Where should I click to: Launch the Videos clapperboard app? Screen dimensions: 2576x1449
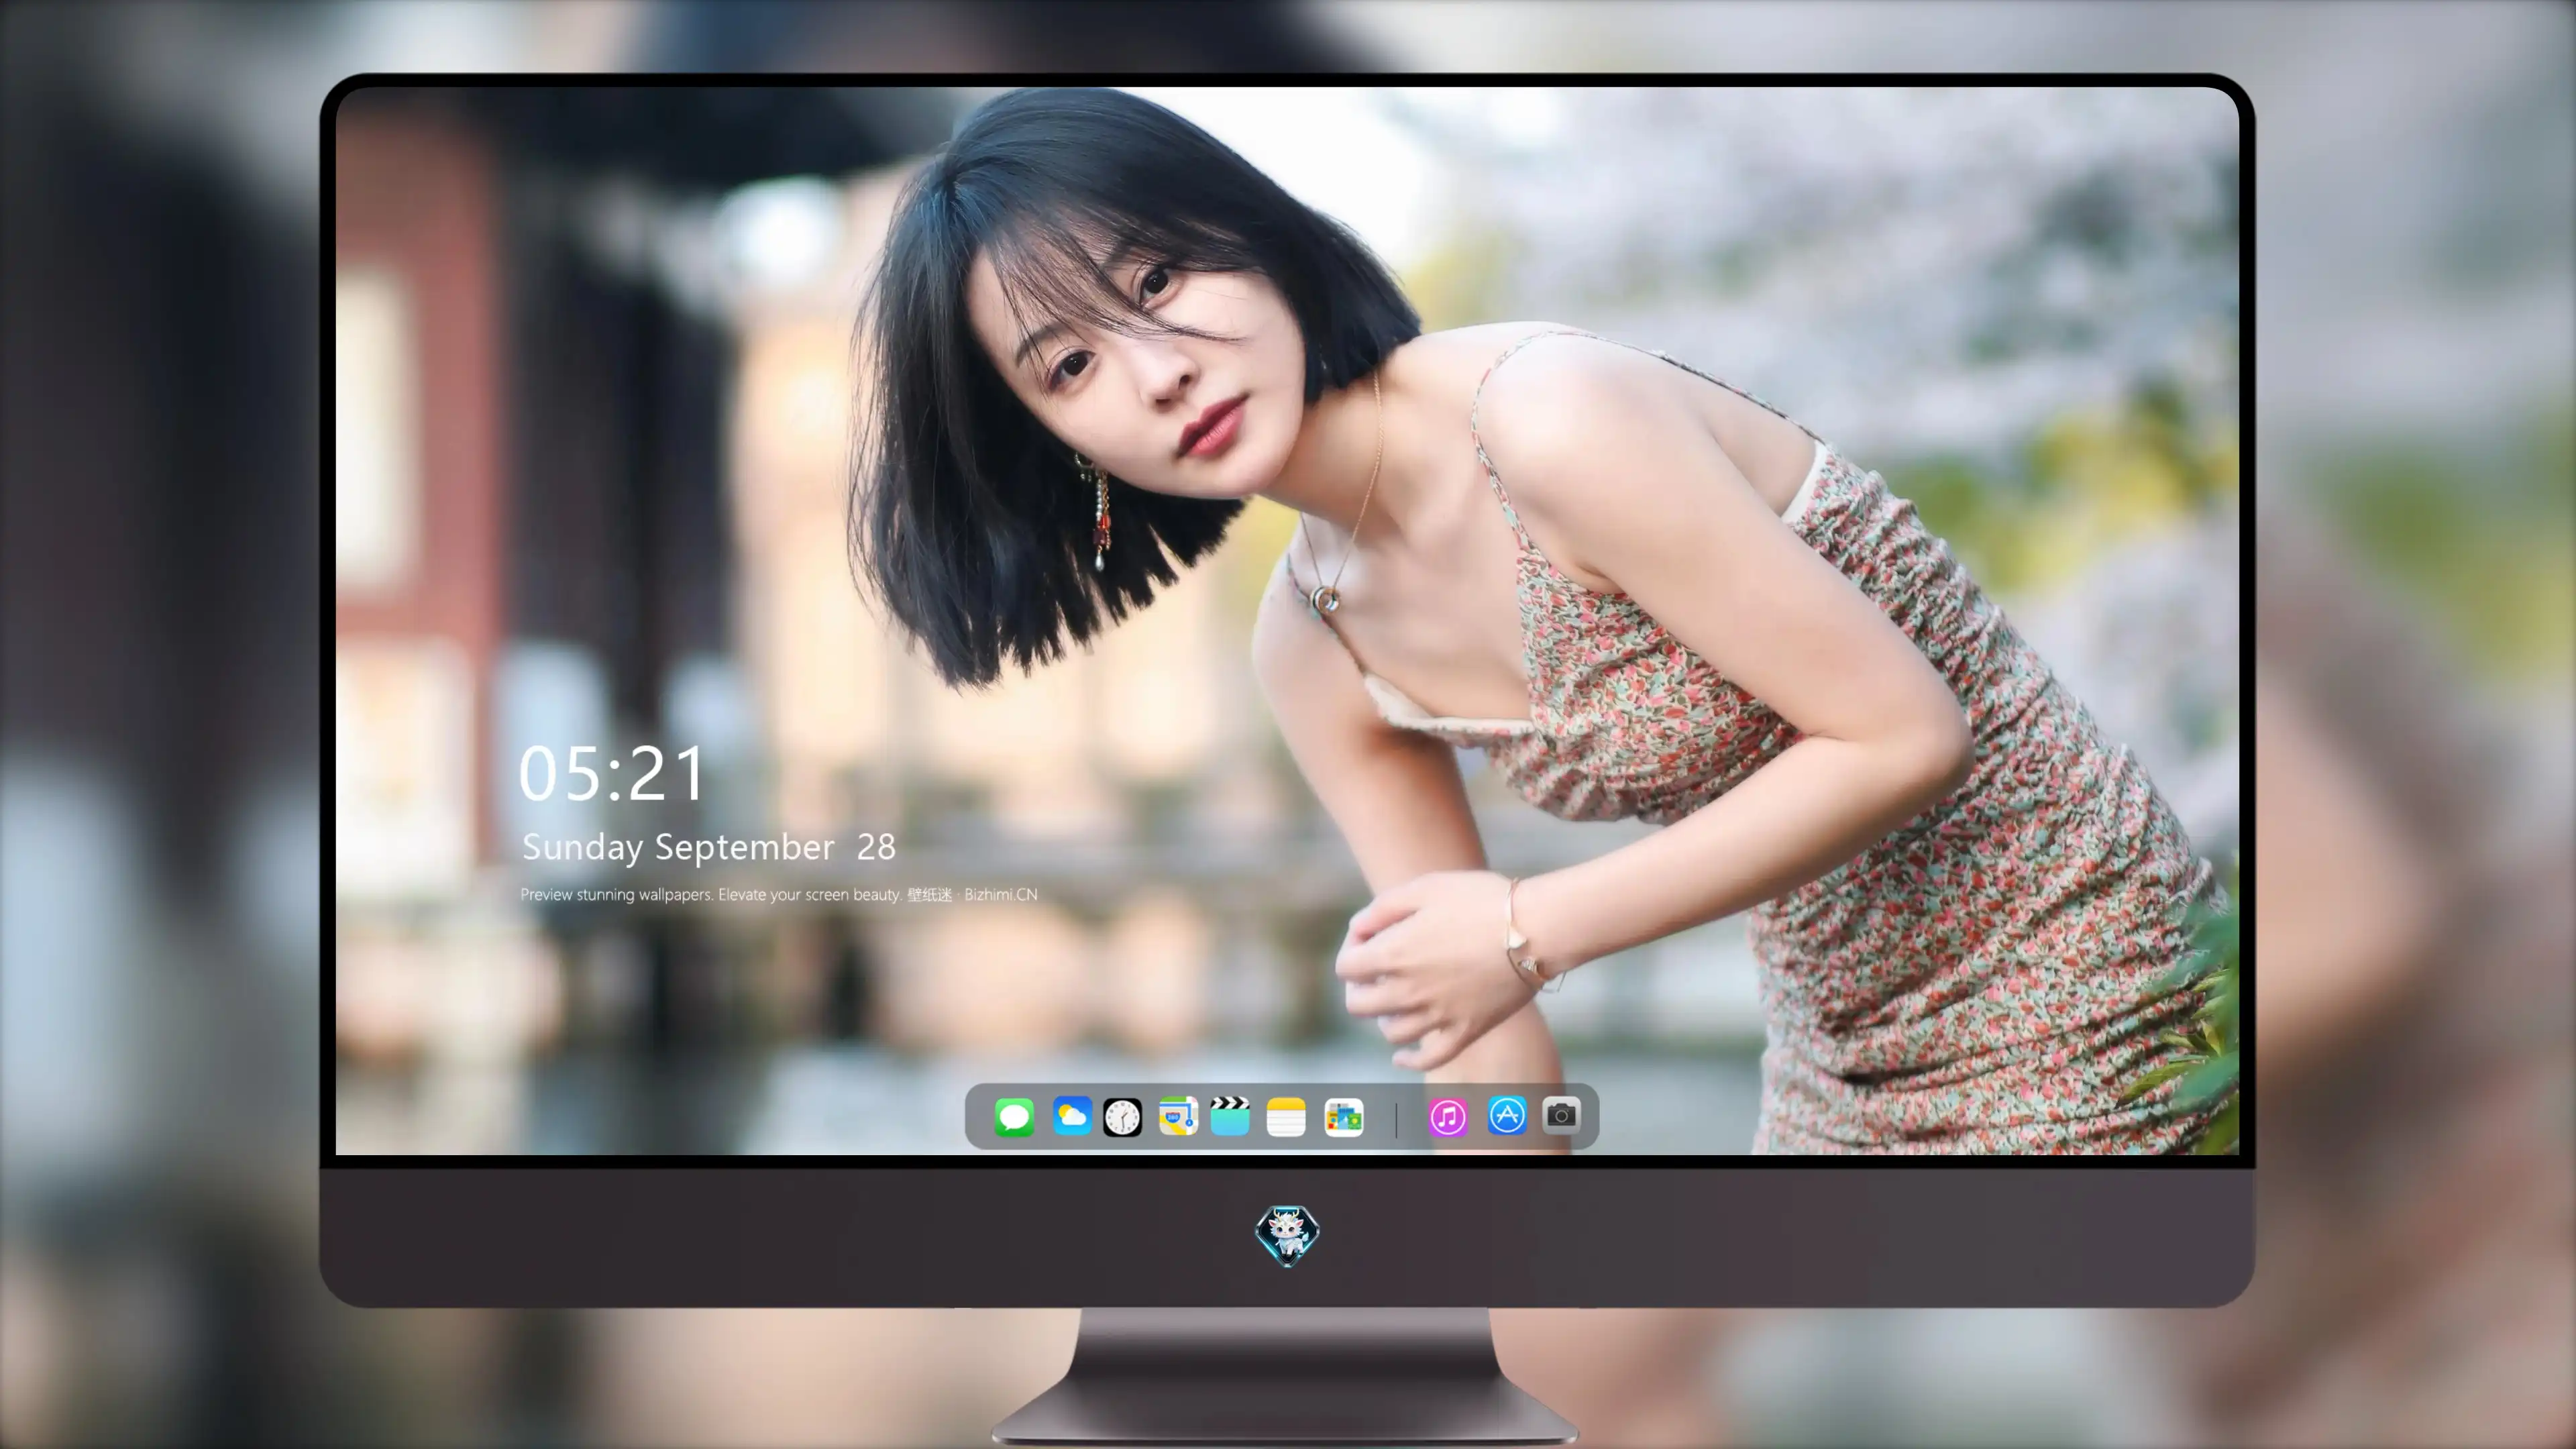[1230, 1116]
